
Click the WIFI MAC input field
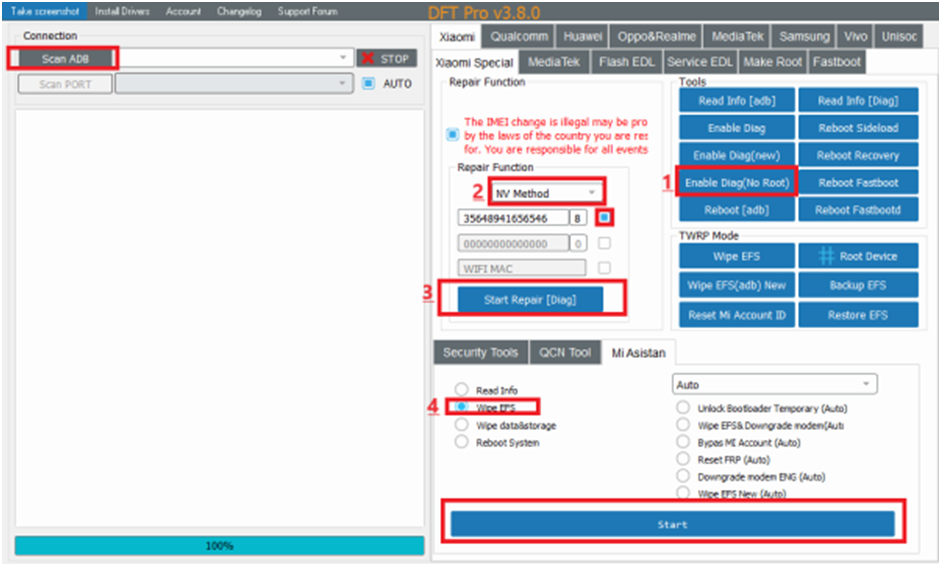[x=522, y=268]
